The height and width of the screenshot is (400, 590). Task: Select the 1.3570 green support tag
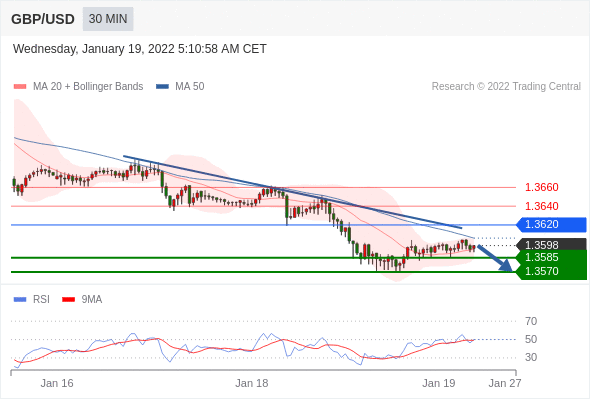coord(552,272)
